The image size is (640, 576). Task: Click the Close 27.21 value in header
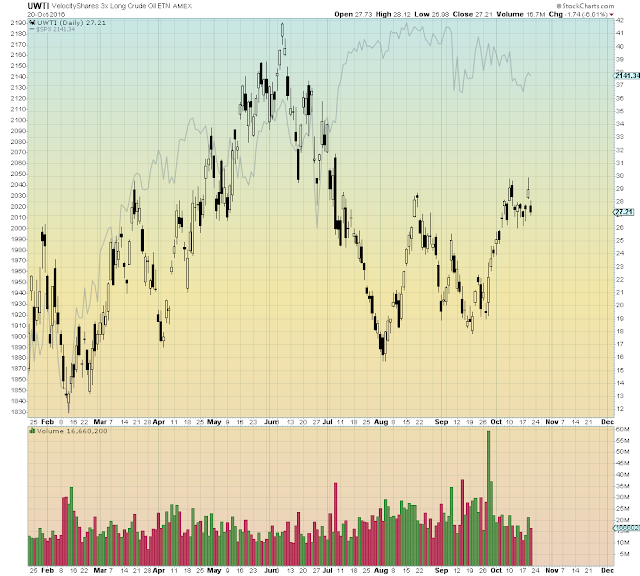tap(473, 14)
